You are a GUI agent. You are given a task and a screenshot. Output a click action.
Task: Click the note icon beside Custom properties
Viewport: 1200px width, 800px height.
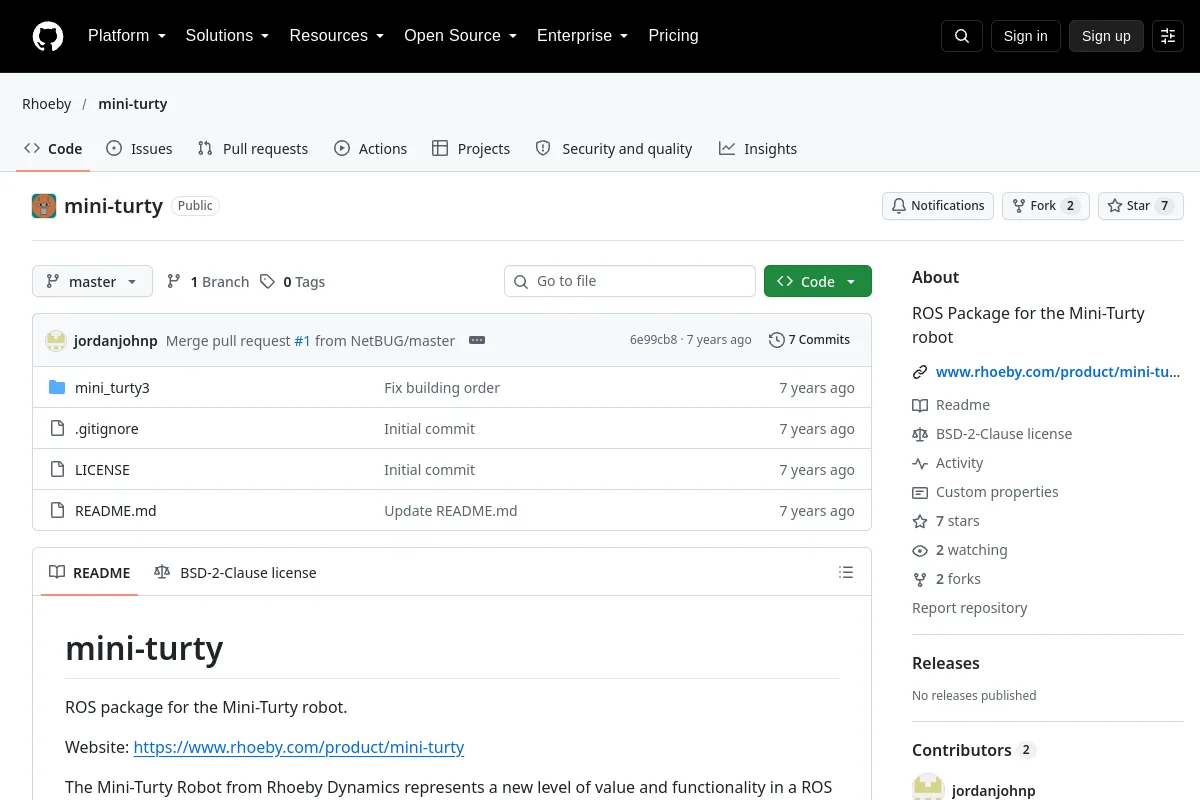click(920, 492)
